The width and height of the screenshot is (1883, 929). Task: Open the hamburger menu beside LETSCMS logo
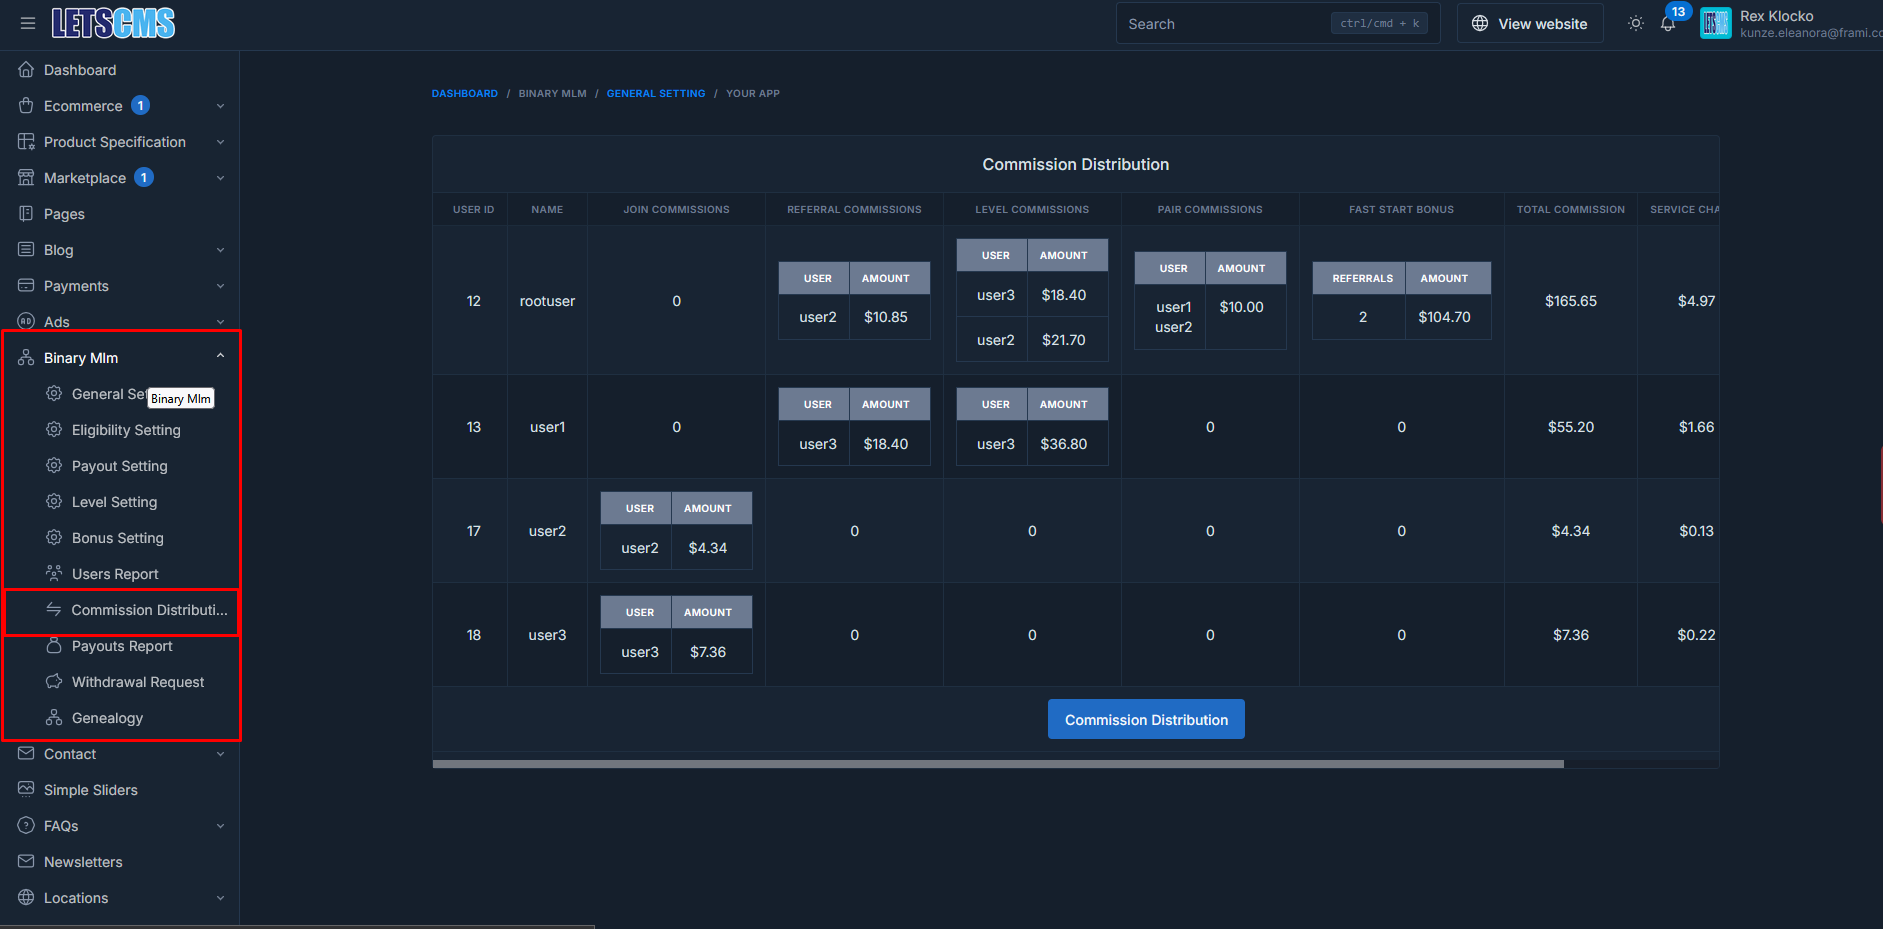coord(27,23)
